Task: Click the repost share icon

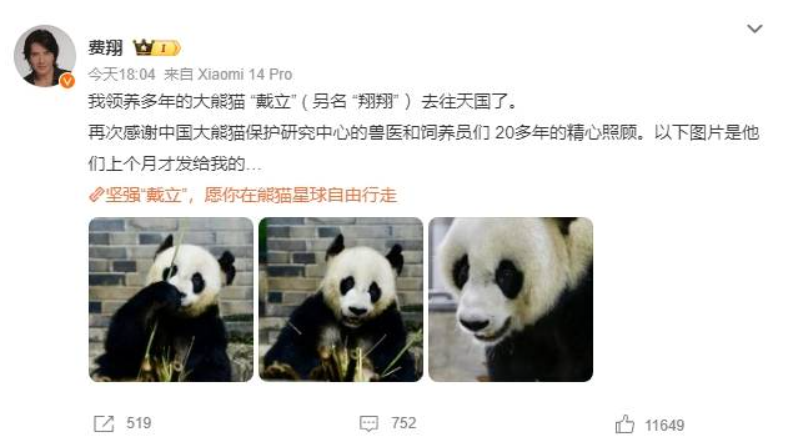Action: 104,423
